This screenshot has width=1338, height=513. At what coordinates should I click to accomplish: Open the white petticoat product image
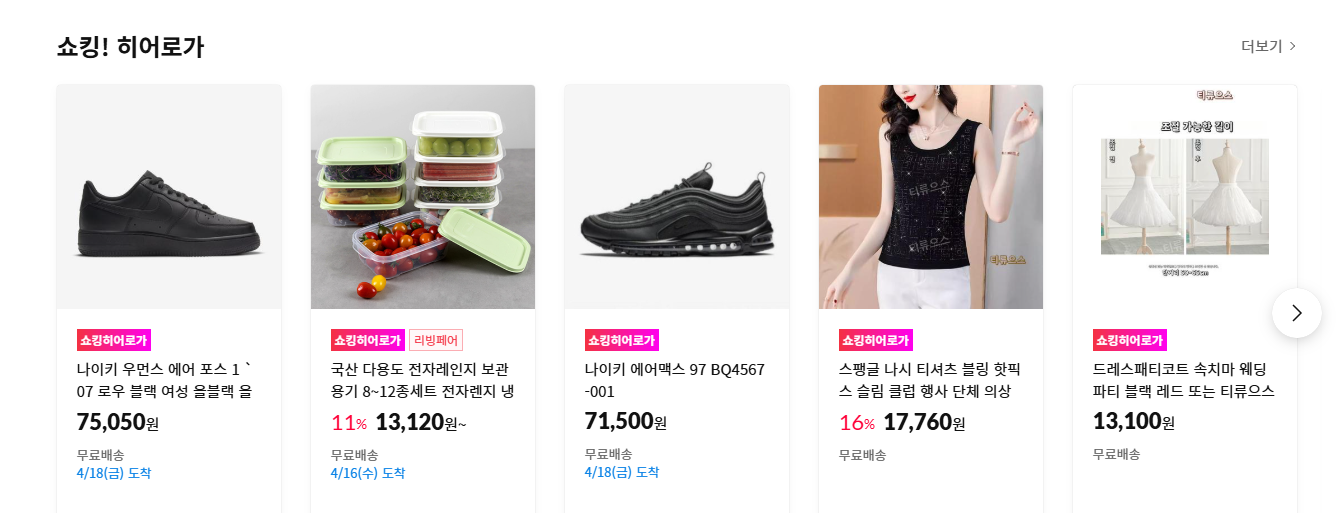pyautogui.click(x=1185, y=197)
